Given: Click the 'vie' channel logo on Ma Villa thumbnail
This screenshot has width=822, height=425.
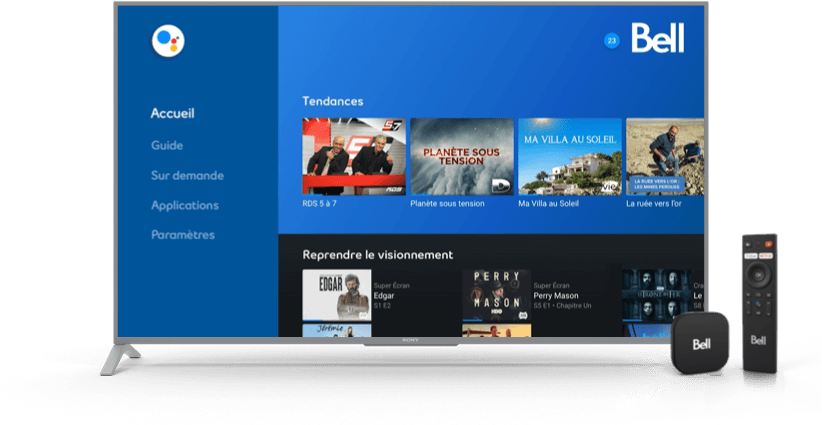Looking at the screenshot, I should click(609, 186).
